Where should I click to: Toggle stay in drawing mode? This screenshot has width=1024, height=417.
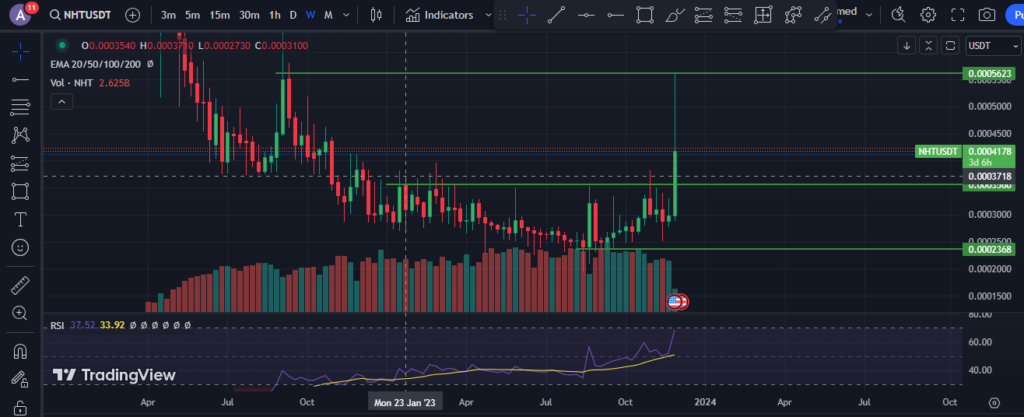click(x=20, y=379)
